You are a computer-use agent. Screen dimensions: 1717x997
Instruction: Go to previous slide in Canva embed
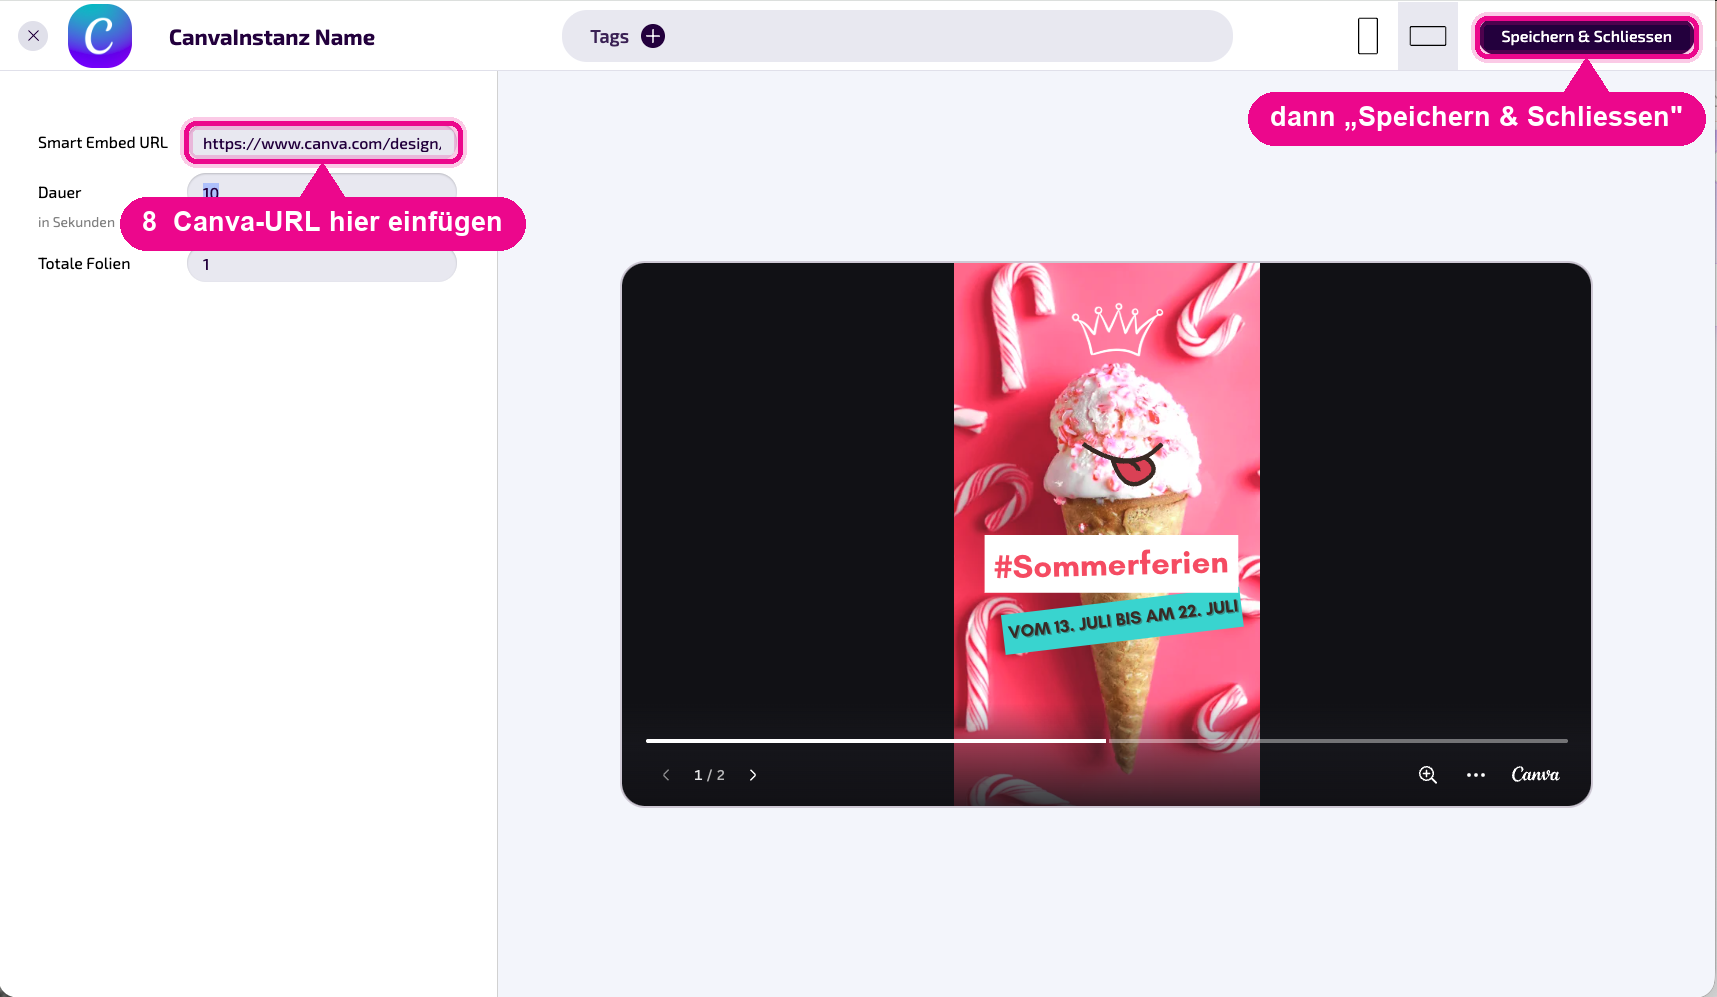coord(666,775)
